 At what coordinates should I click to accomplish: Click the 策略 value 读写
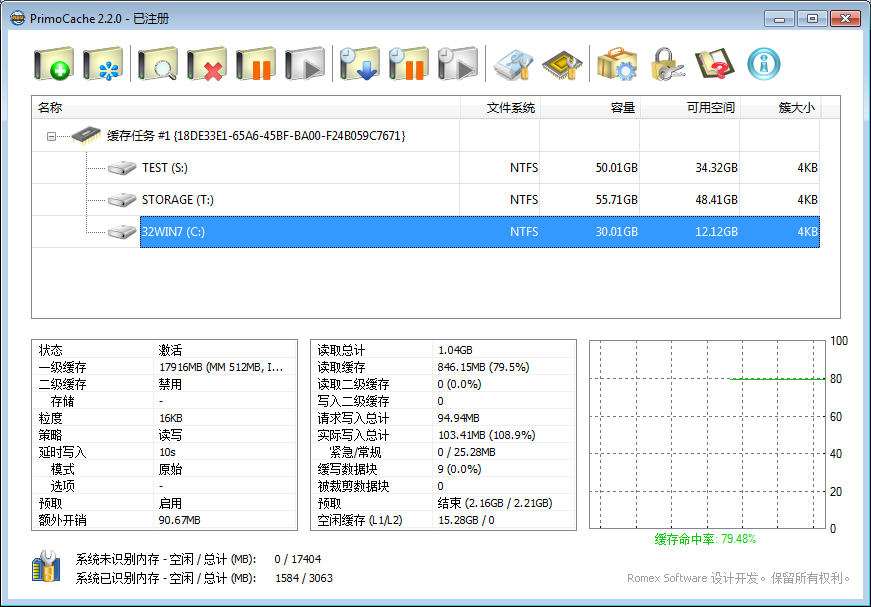[x=171, y=435]
